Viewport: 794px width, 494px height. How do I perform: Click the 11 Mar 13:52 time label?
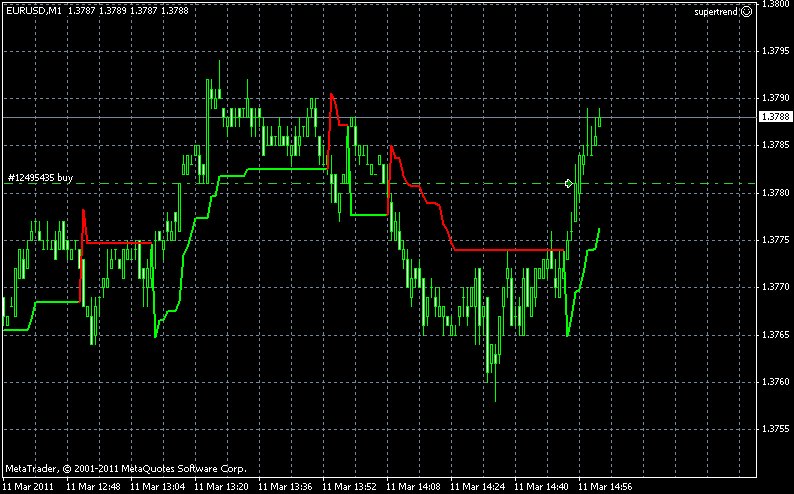351,487
